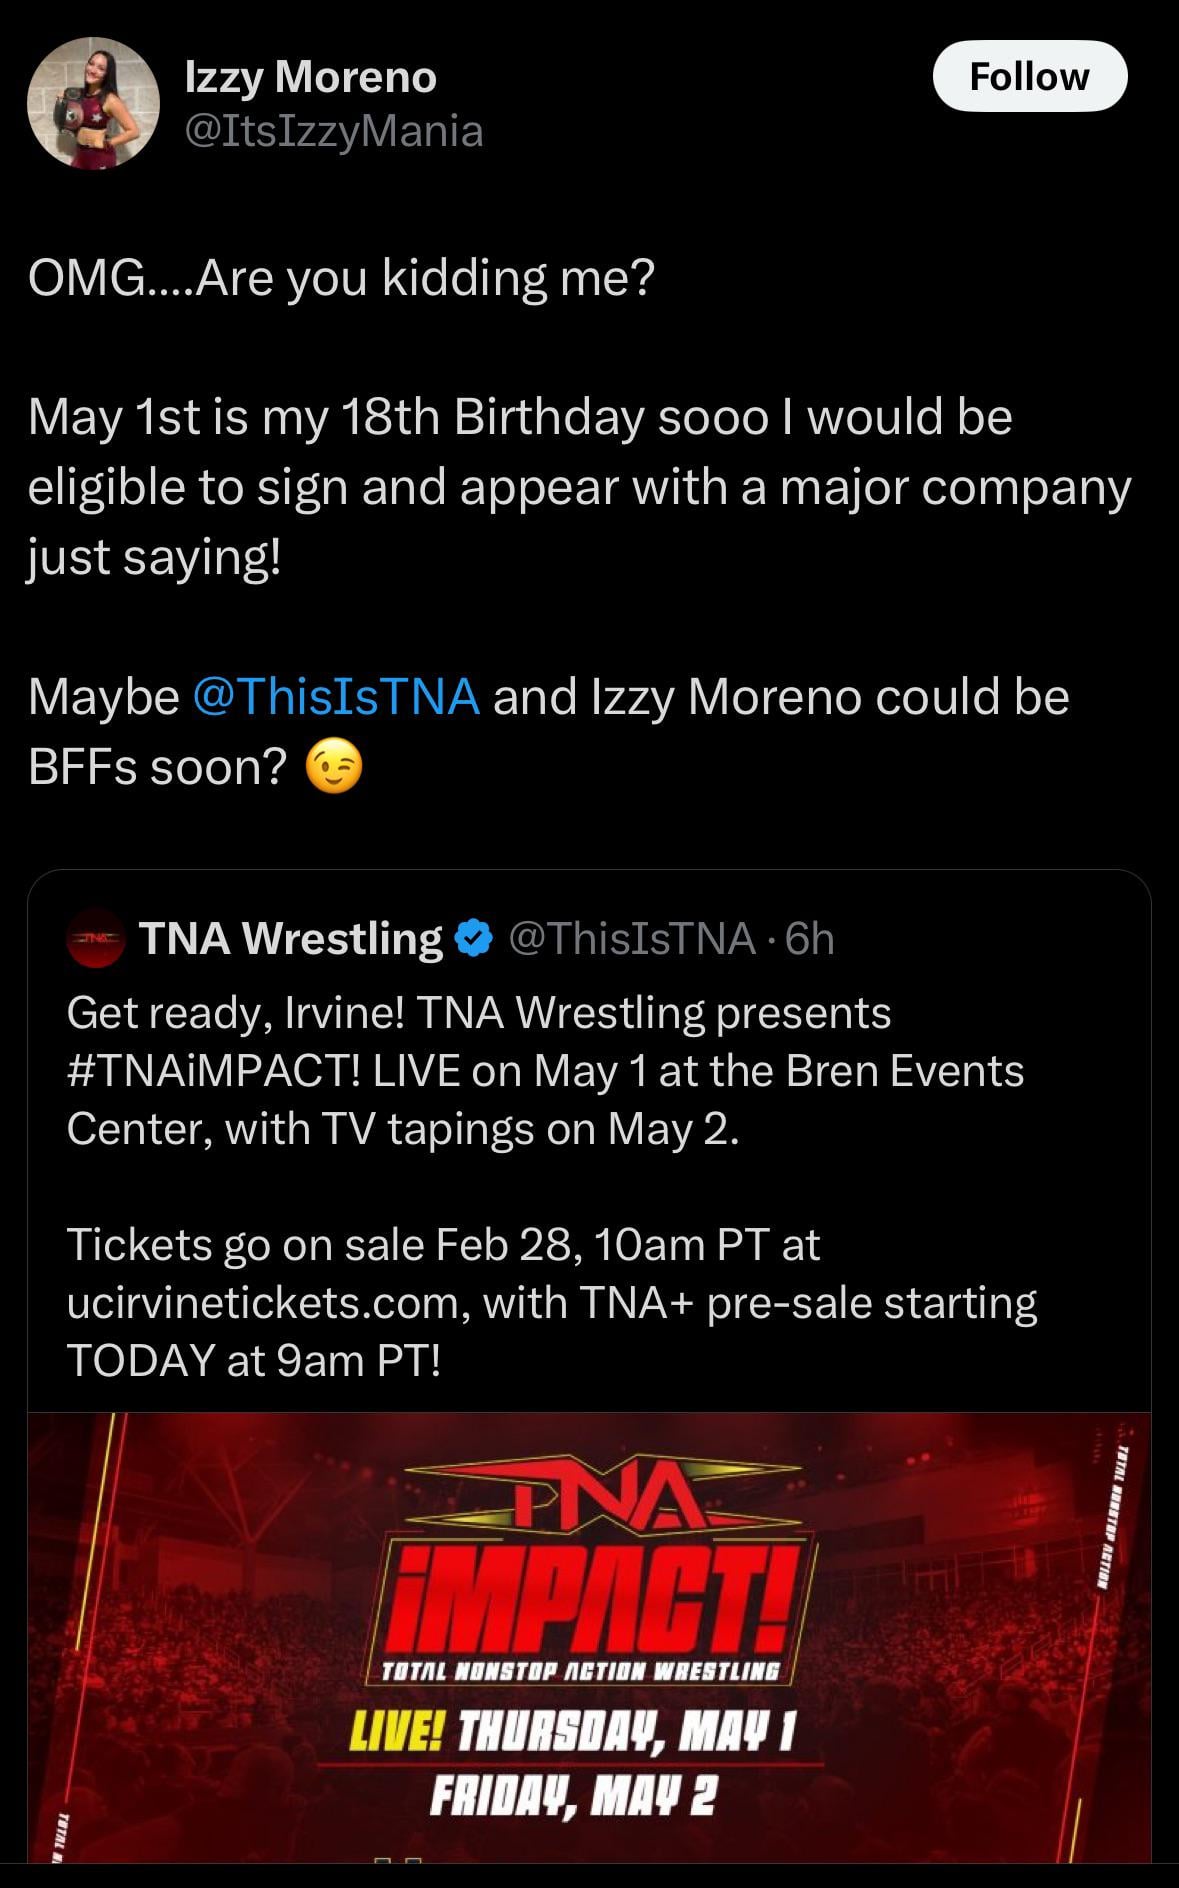Select the TNA Wrestling account name

click(x=290, y=938)
